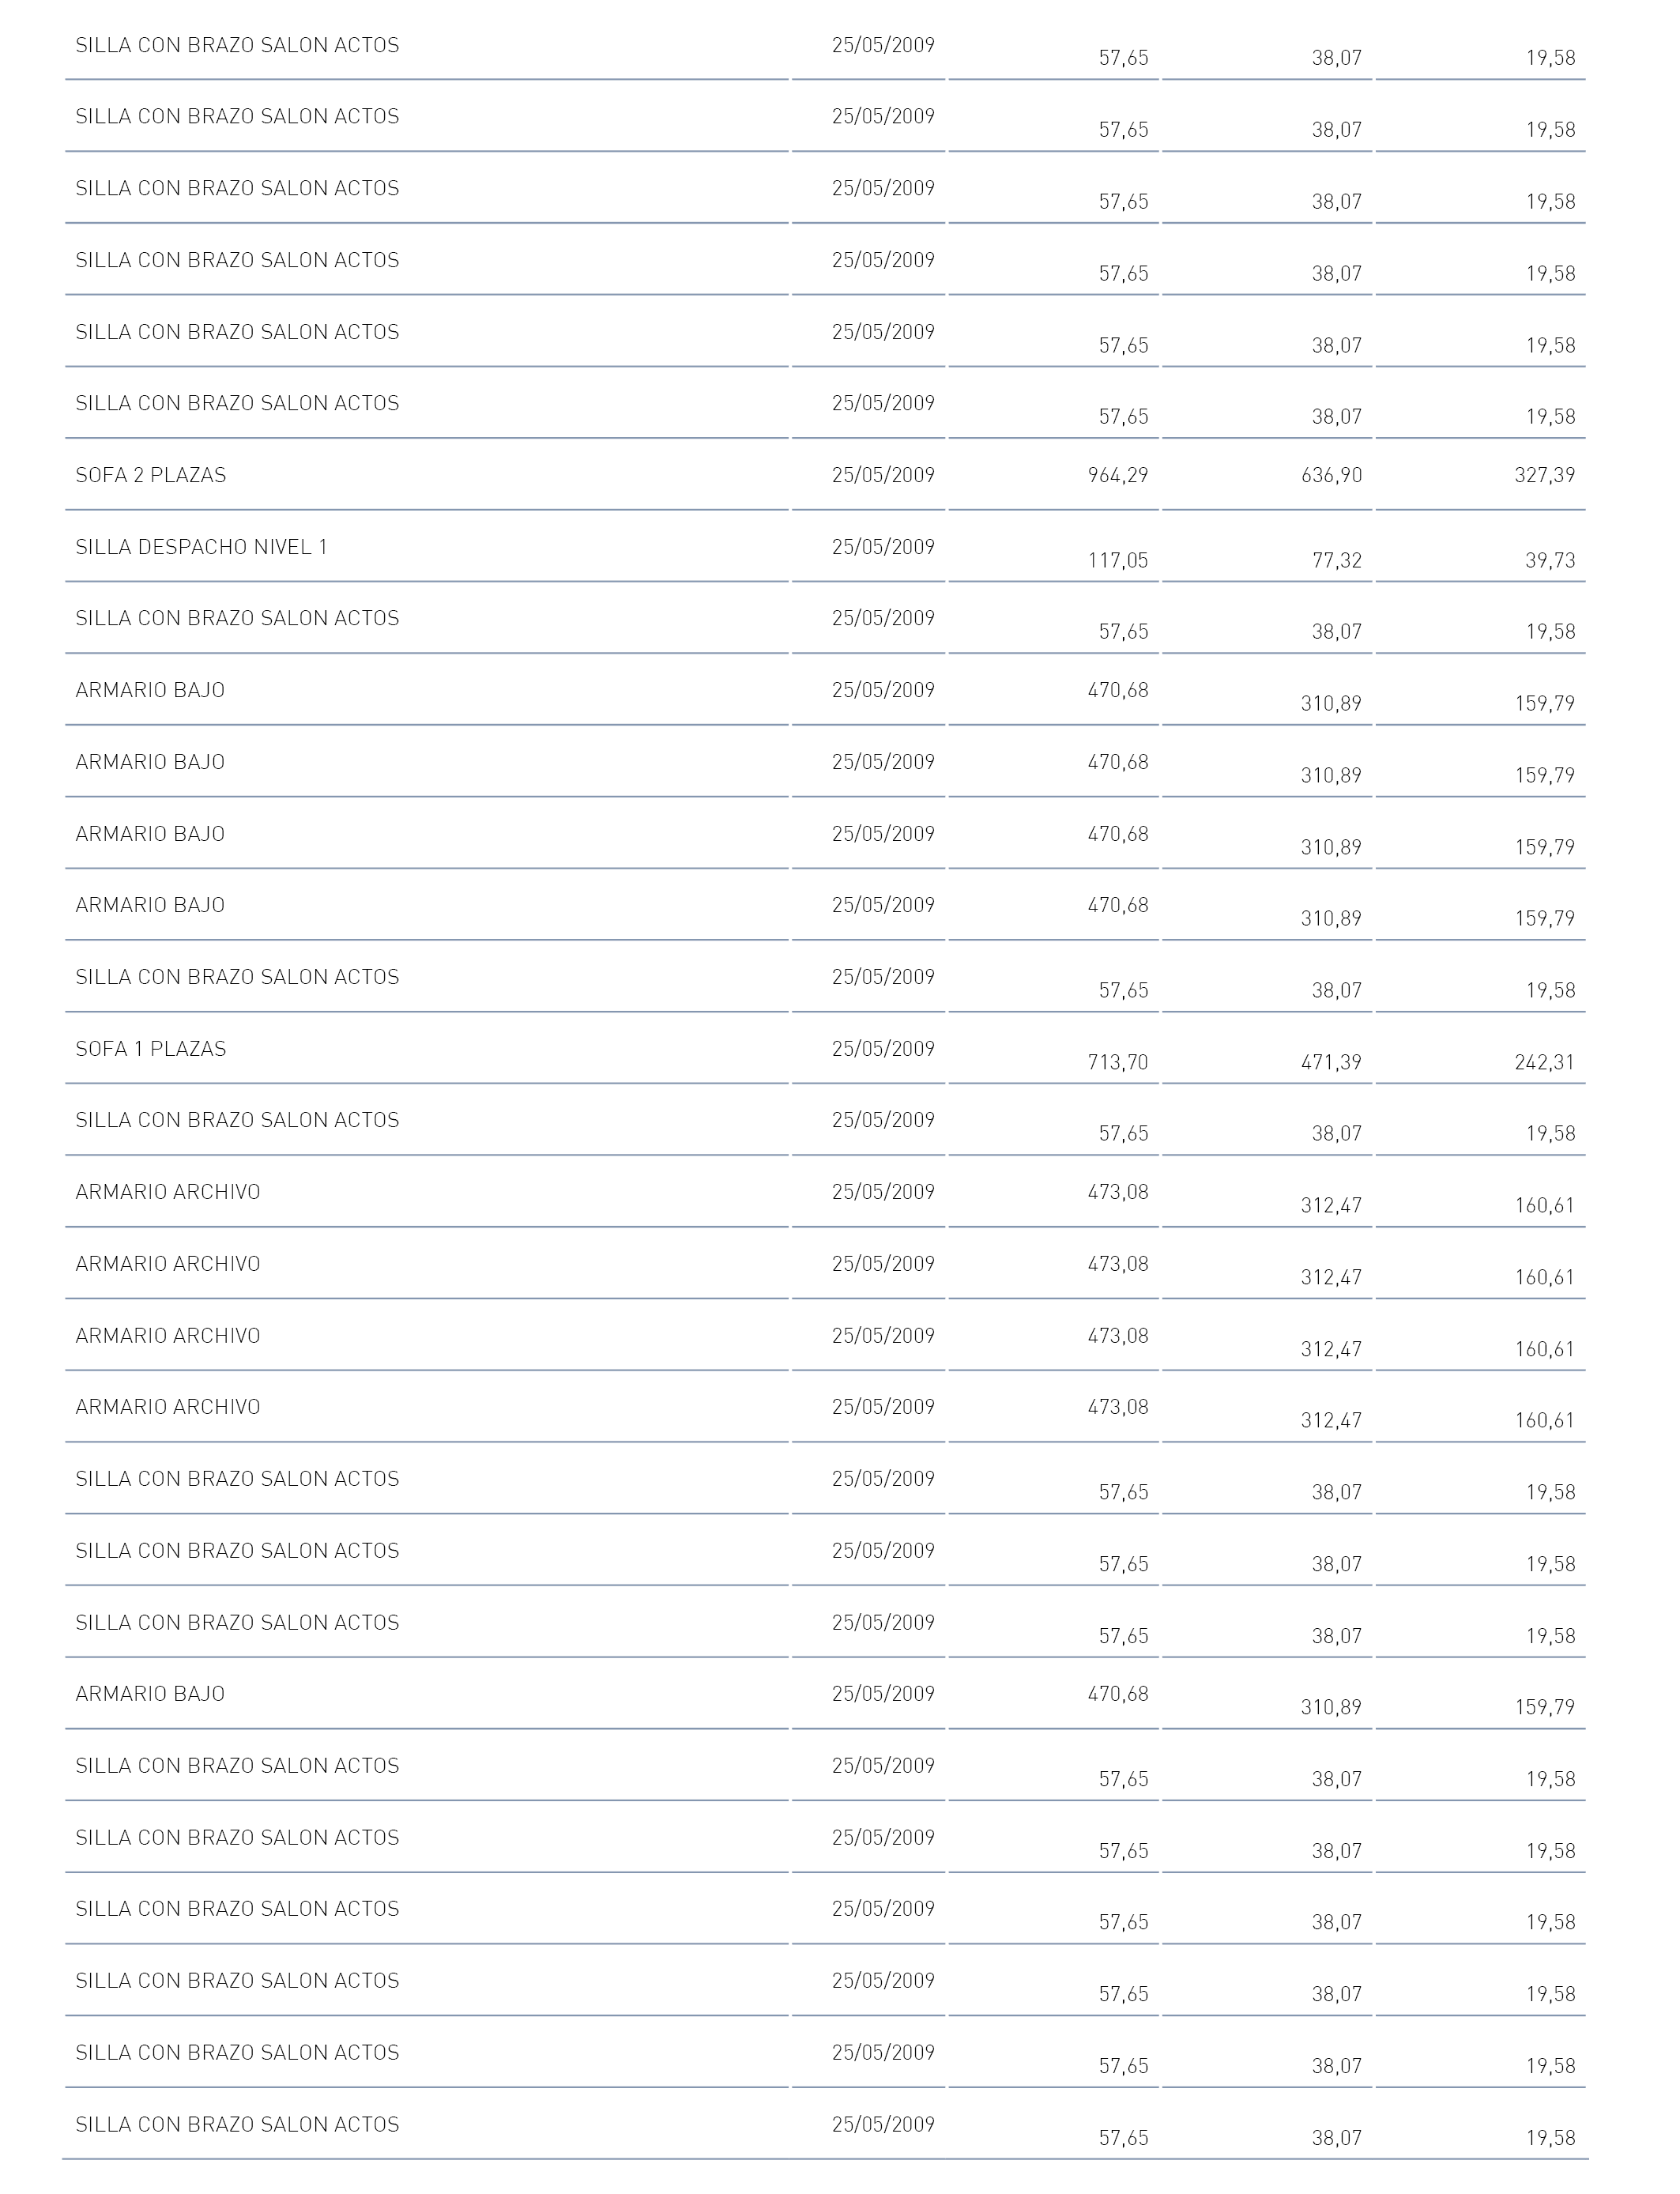Viewport: 1680px width, 2194px height.
Task: Select the SOFA 1 PLAZAS description
Action: [151, 1049]
